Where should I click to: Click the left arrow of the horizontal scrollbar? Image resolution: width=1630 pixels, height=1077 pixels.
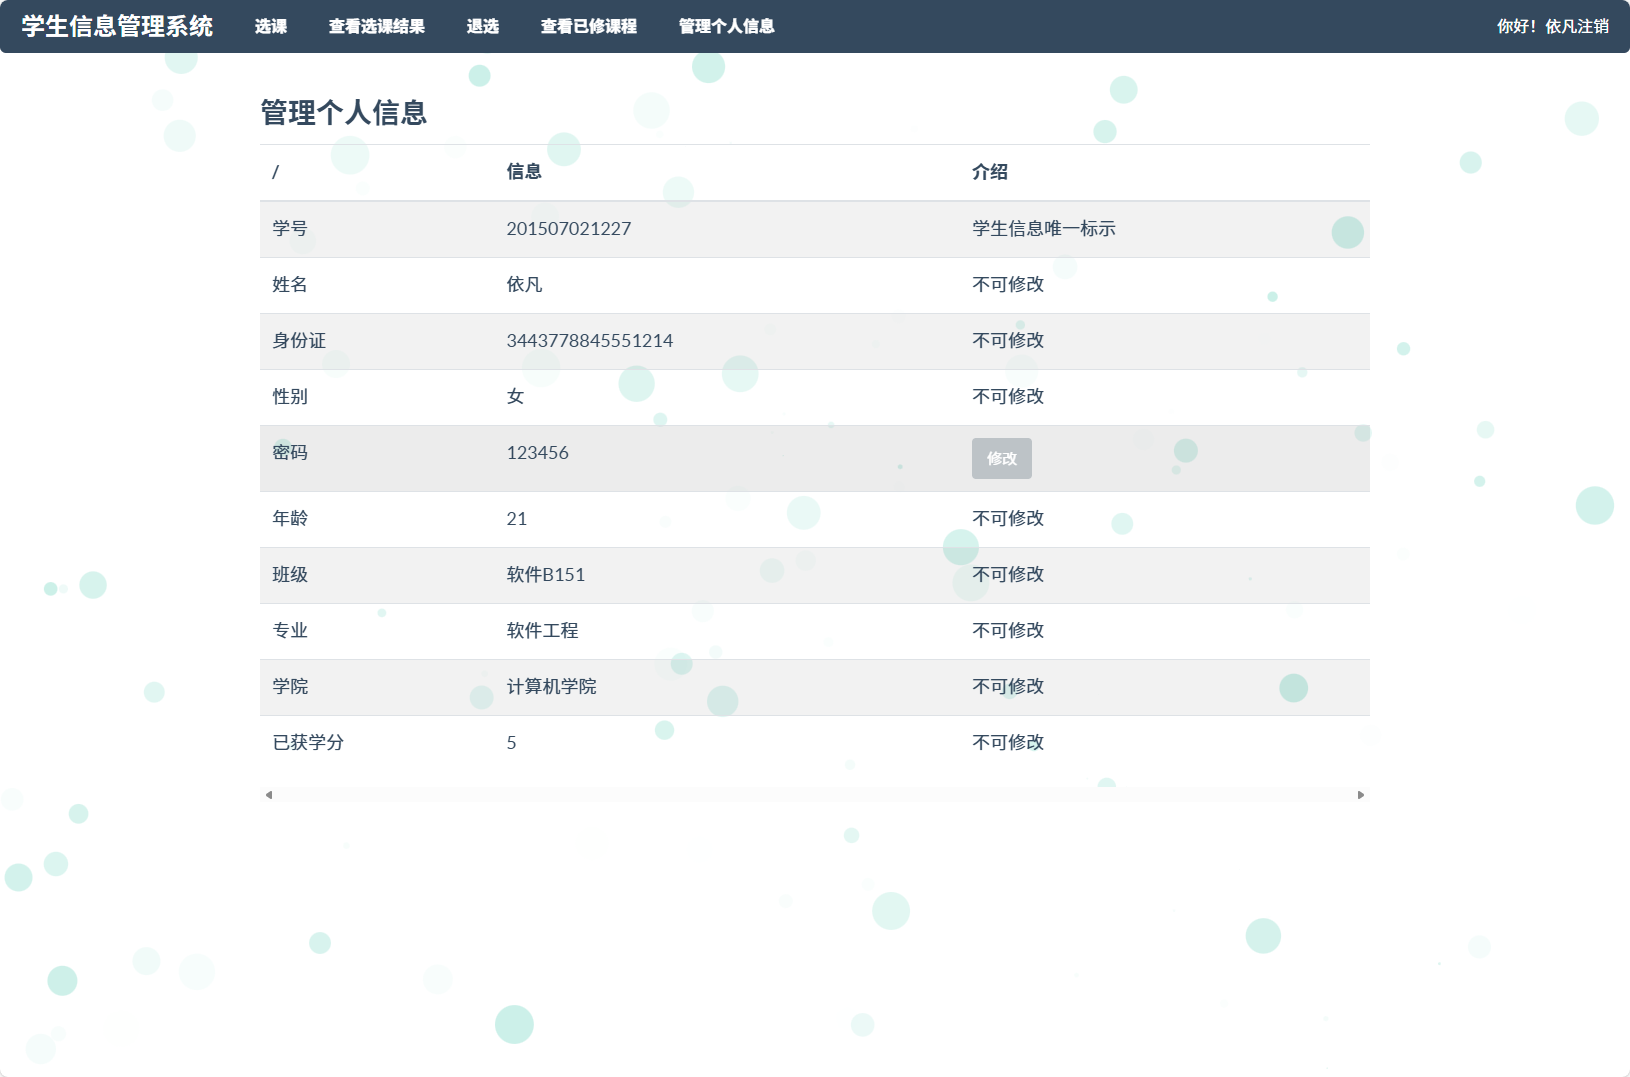(267, 795)
